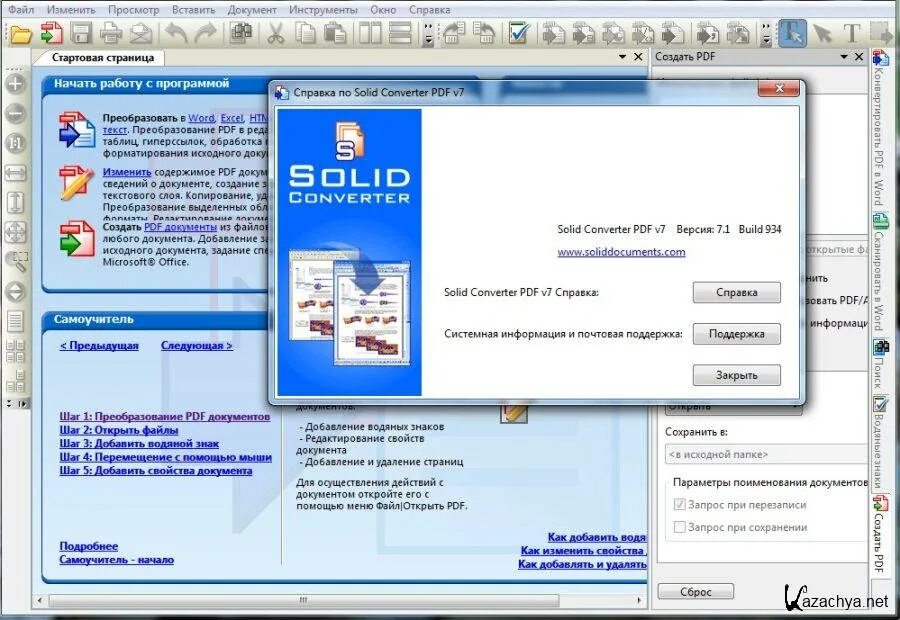Click the Find binoculars toolbar icon
Image resolution: width=900 pixels, height=620 pixels.
pos(241,33)
